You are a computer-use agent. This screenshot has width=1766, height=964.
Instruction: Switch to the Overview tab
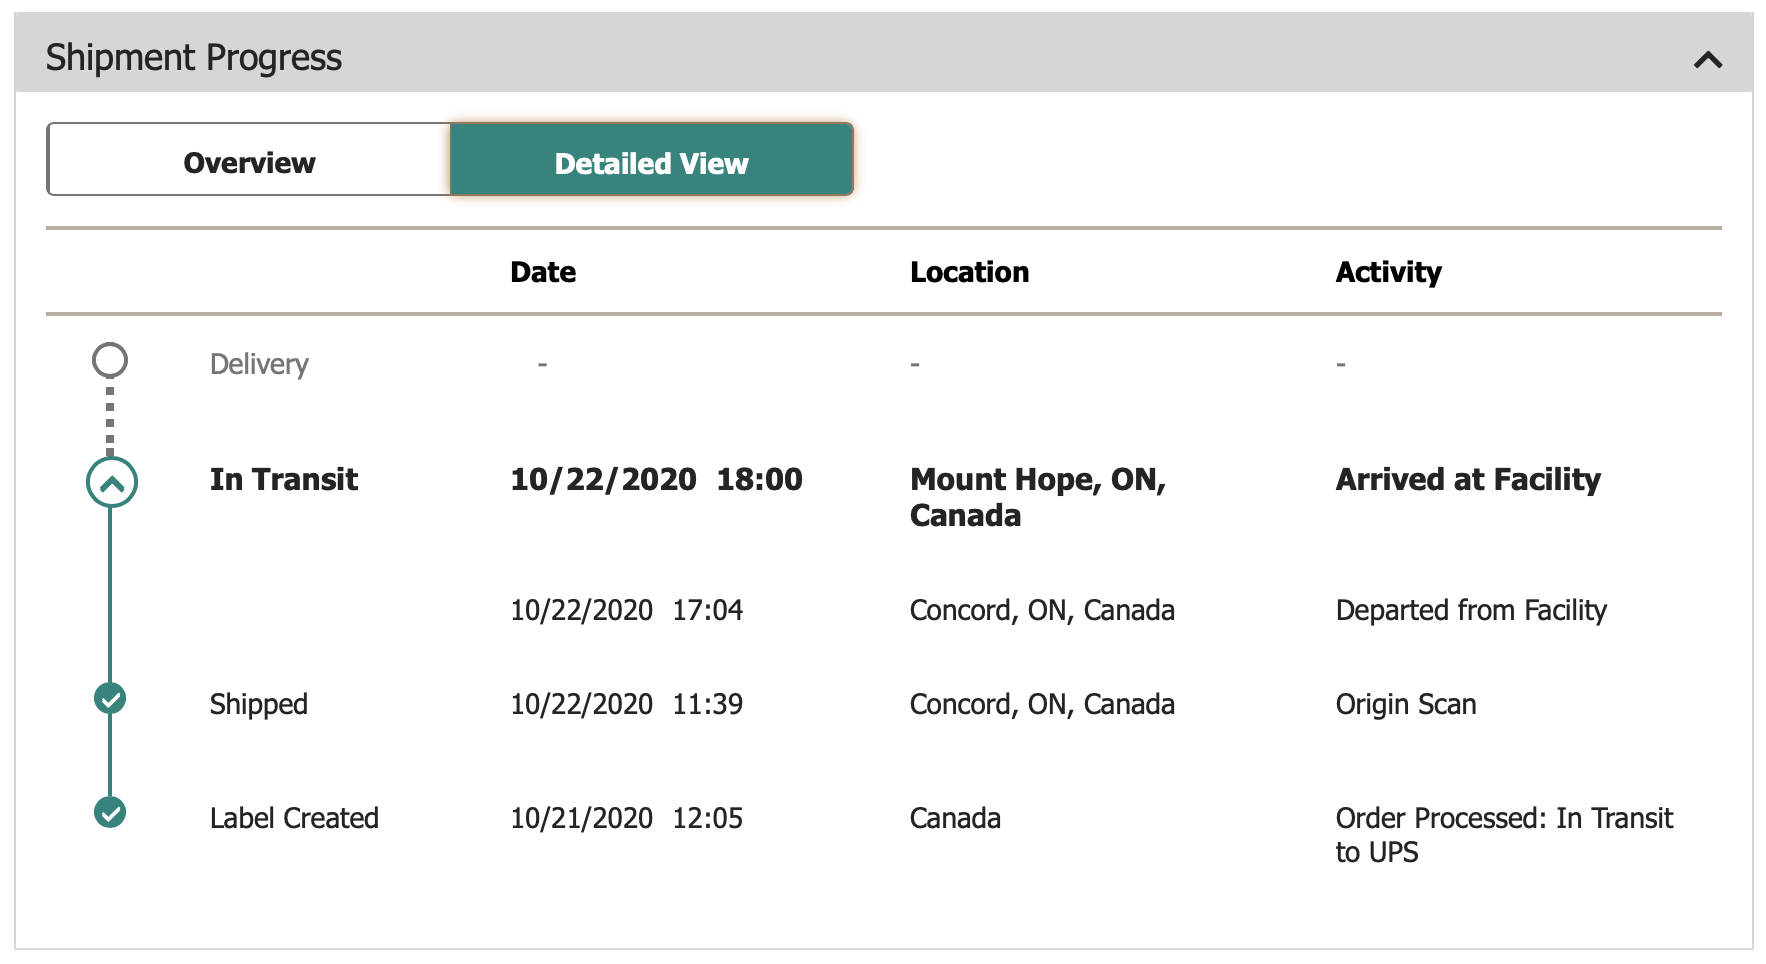pos(249,162)
